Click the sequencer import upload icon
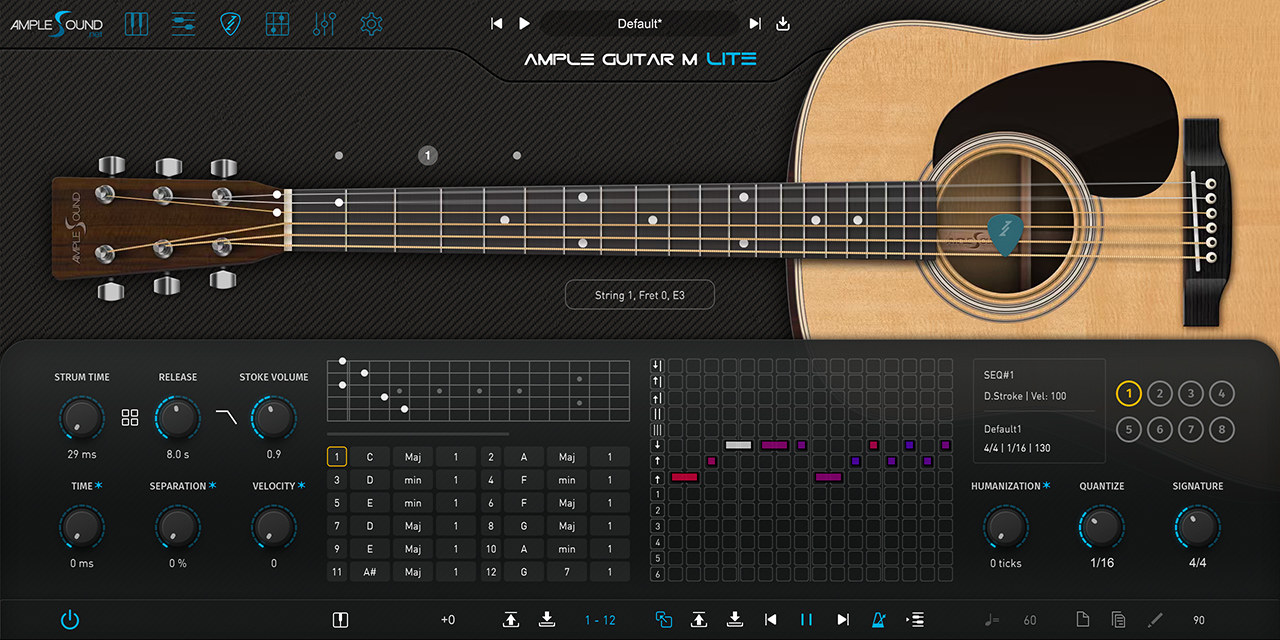 [699, 620]
